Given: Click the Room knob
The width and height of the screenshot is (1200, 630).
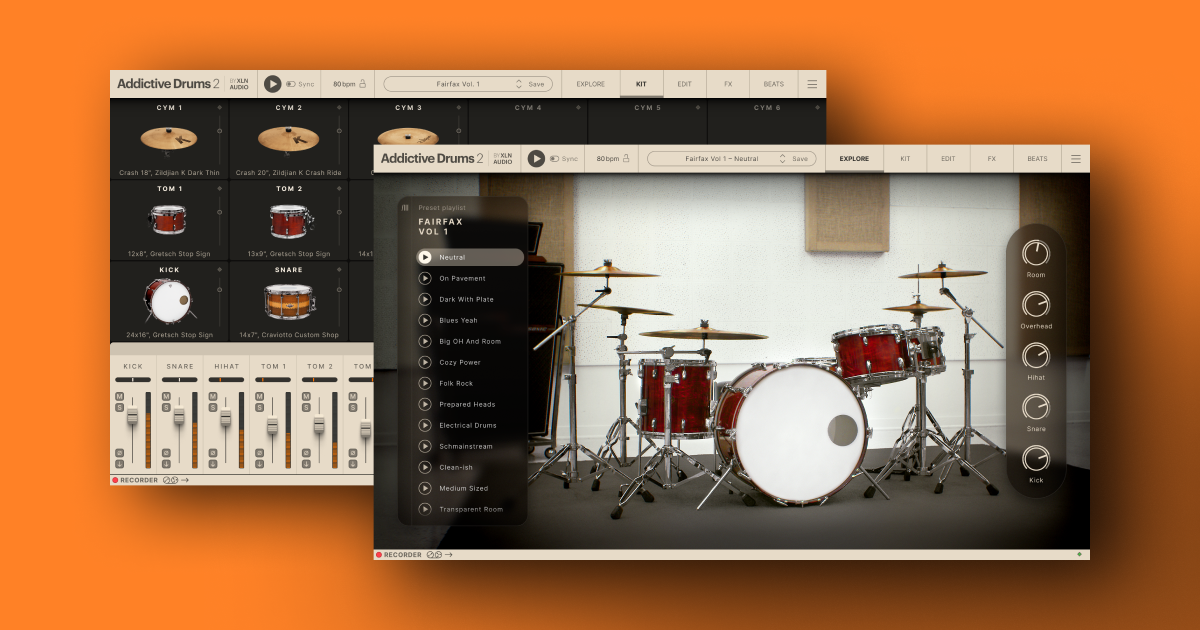Looking at the screenshot, I should (1036, 253).
